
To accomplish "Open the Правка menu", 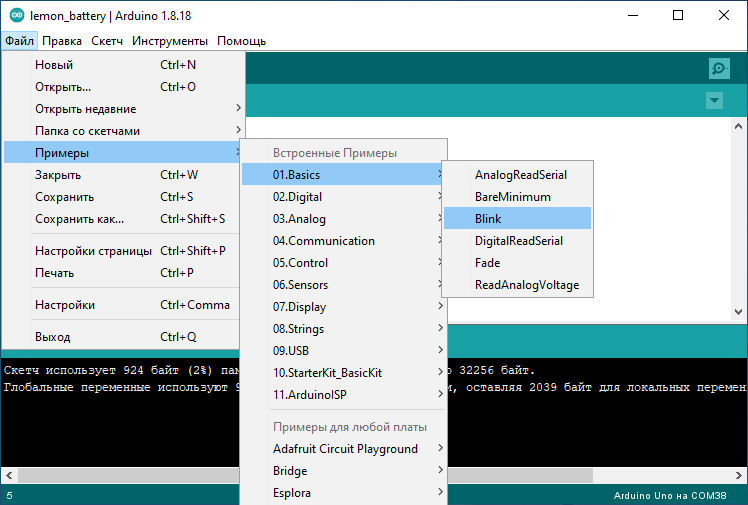I will [x=62, y=41].
